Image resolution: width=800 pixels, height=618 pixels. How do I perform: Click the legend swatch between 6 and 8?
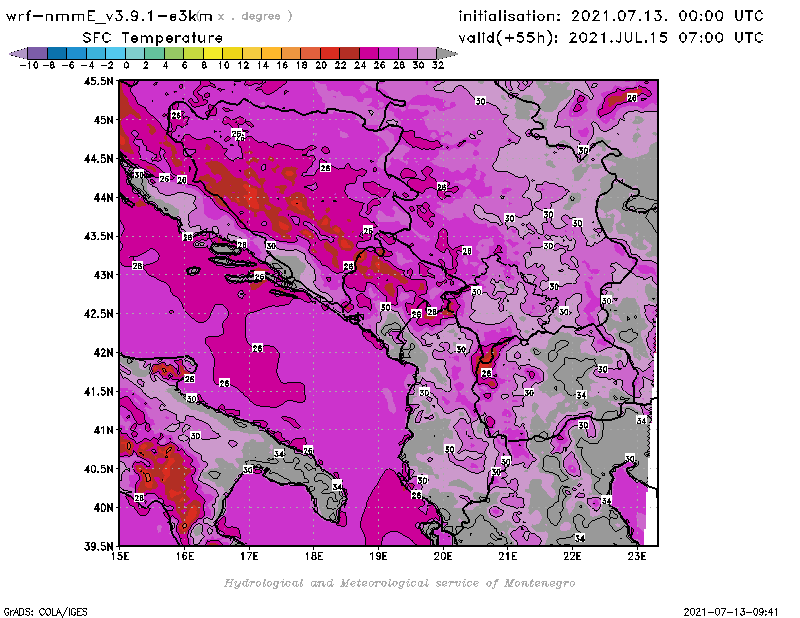[193, 53]
